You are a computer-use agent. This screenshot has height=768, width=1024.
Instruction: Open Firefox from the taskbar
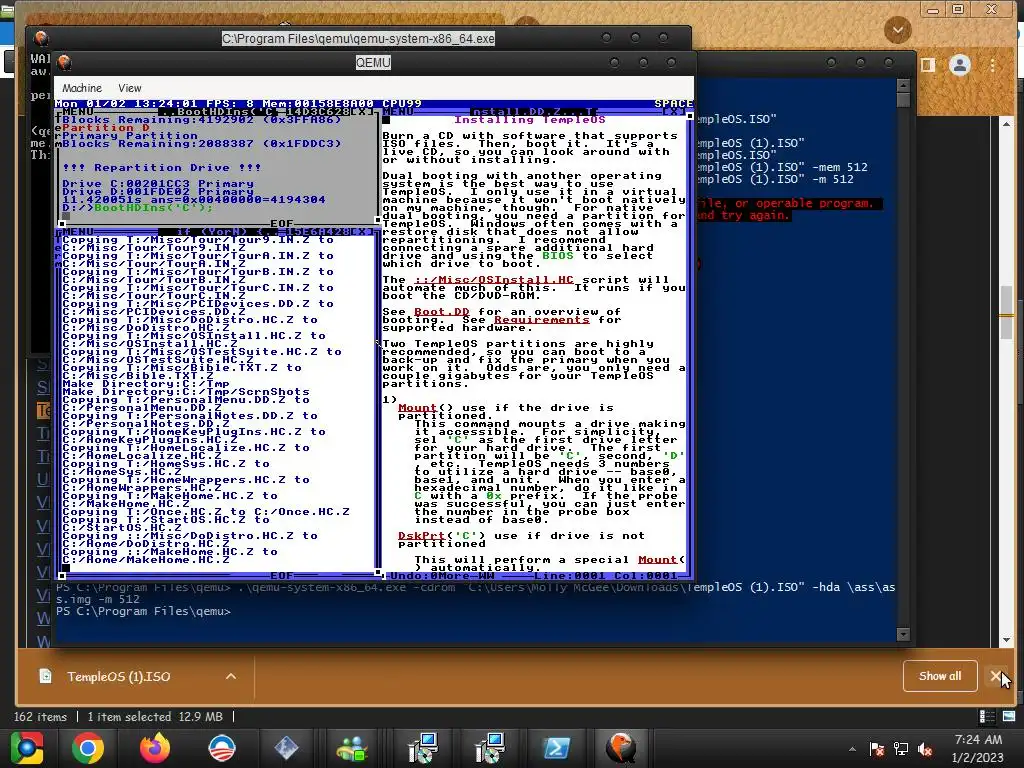(155, 748)
